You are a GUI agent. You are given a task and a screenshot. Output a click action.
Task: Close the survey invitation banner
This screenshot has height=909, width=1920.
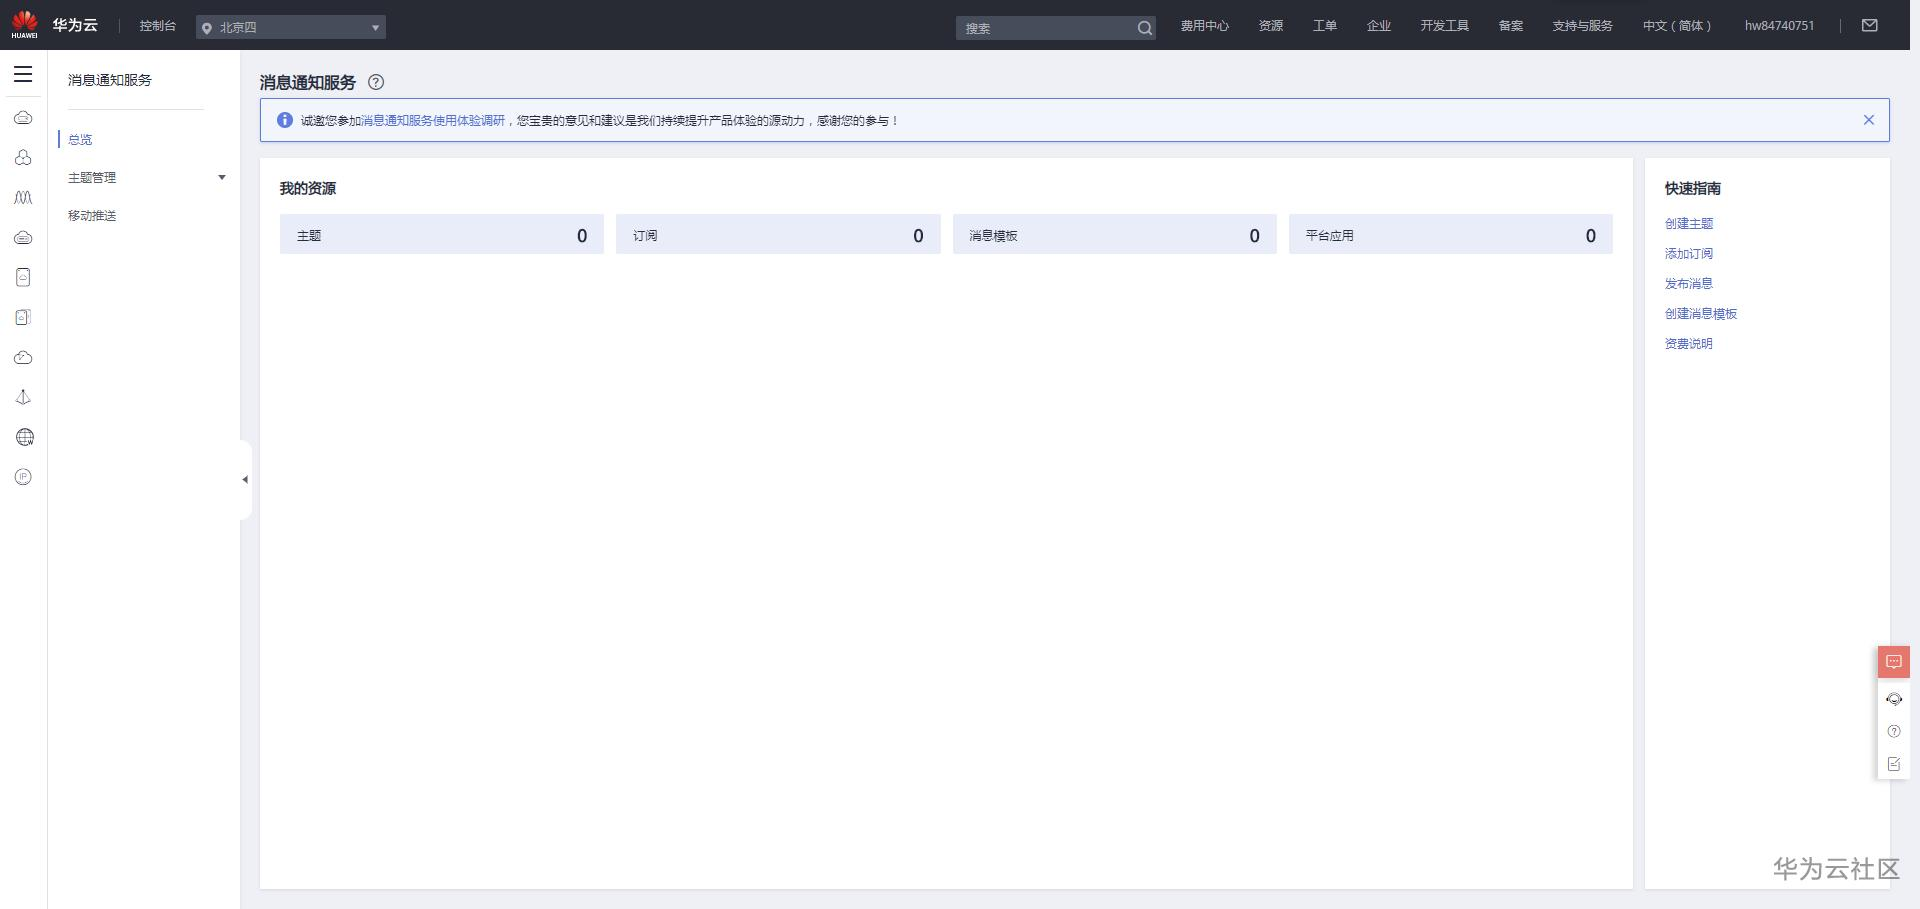click(1869, 120)
